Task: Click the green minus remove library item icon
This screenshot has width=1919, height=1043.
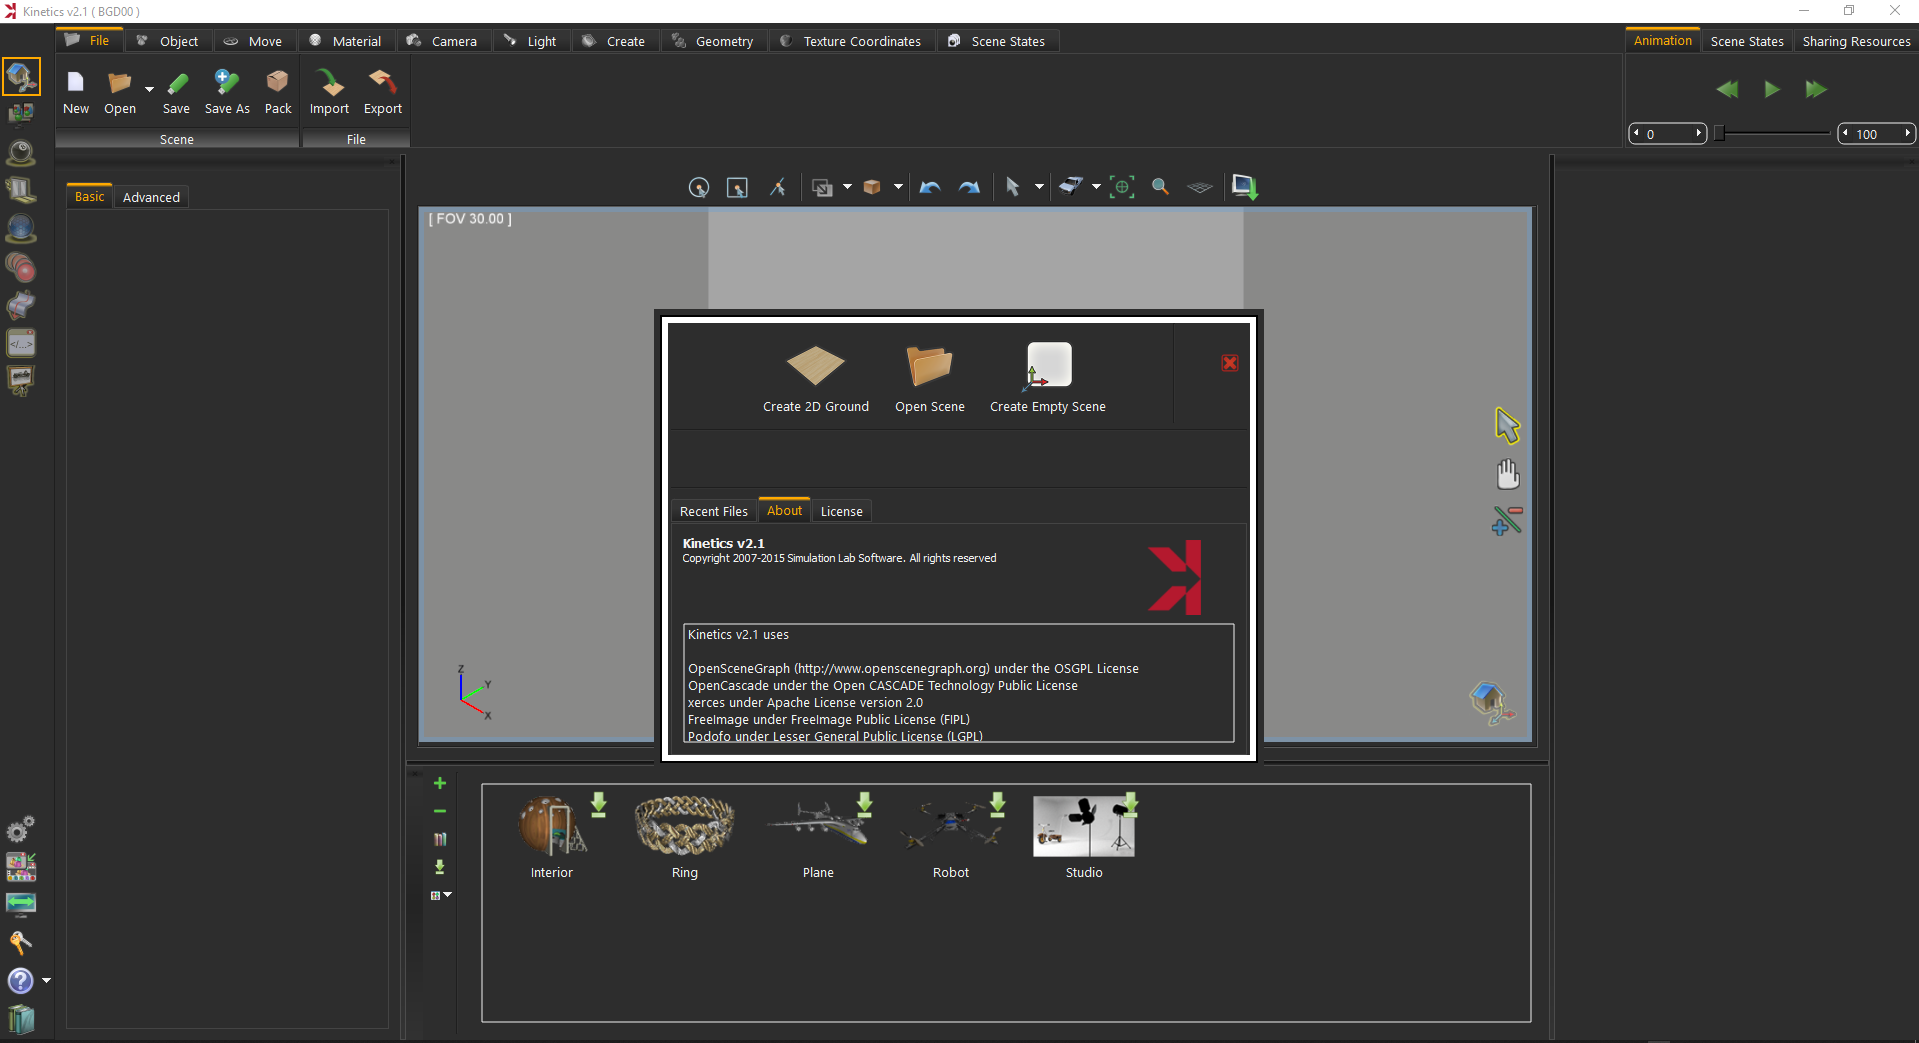Action: 440,811
